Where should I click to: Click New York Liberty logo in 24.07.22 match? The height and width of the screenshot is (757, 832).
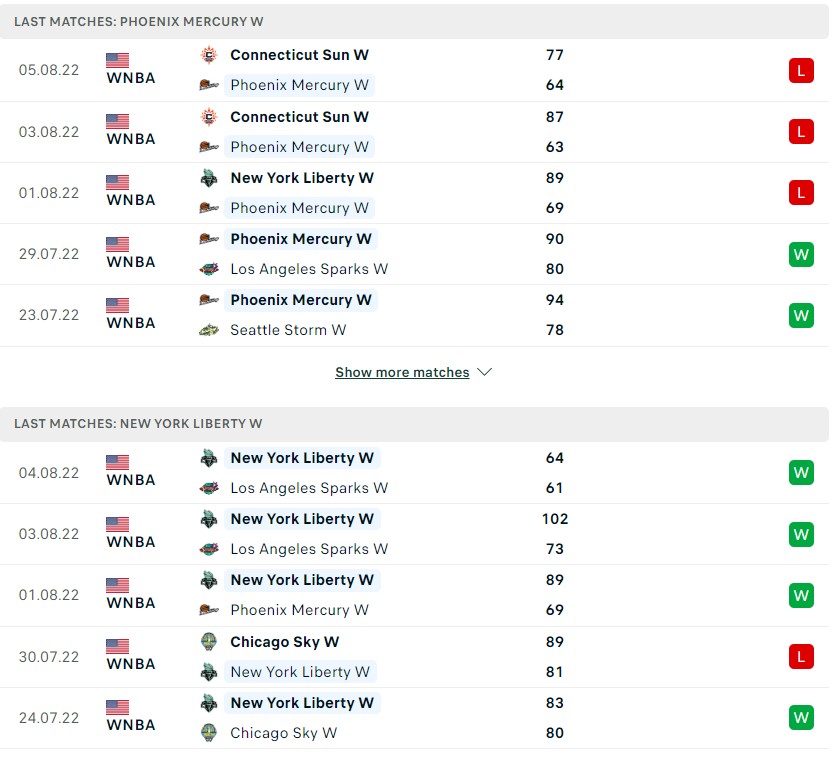(x=209, y=703)
